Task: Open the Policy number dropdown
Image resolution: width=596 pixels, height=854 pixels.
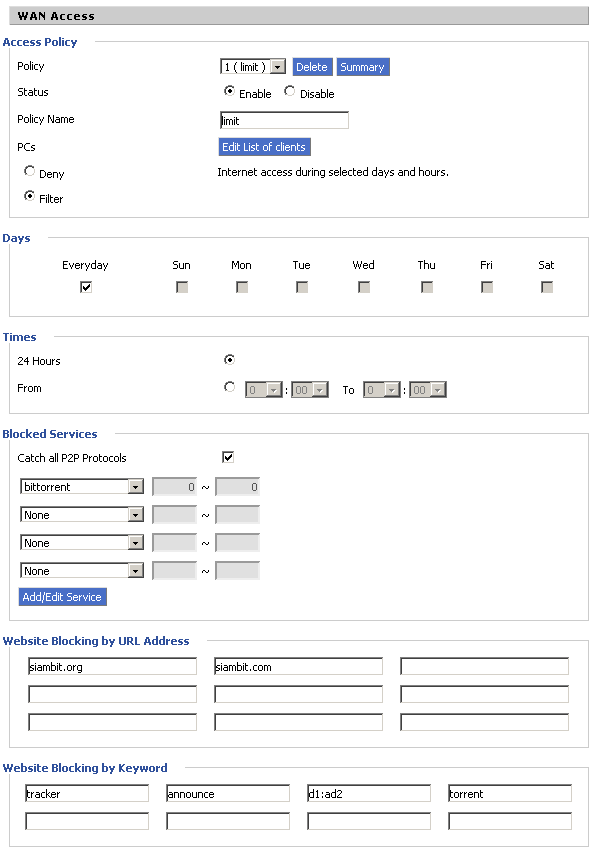Action: tap(253, 67)
